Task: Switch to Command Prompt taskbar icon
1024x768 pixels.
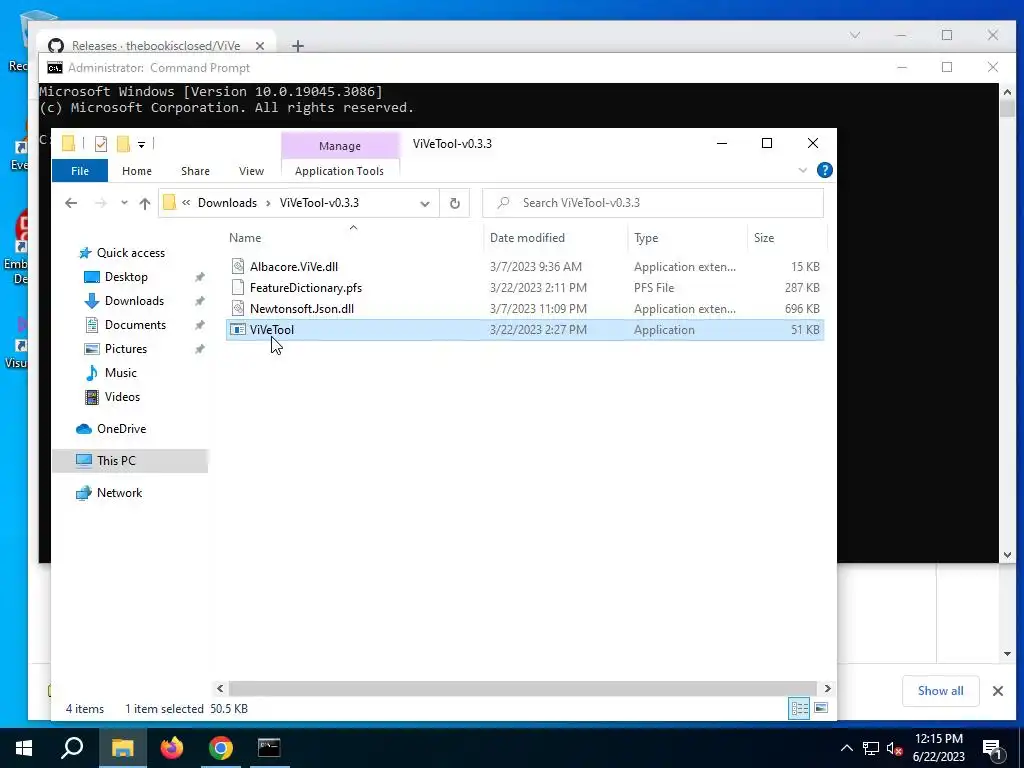Action: pos(269,748)
